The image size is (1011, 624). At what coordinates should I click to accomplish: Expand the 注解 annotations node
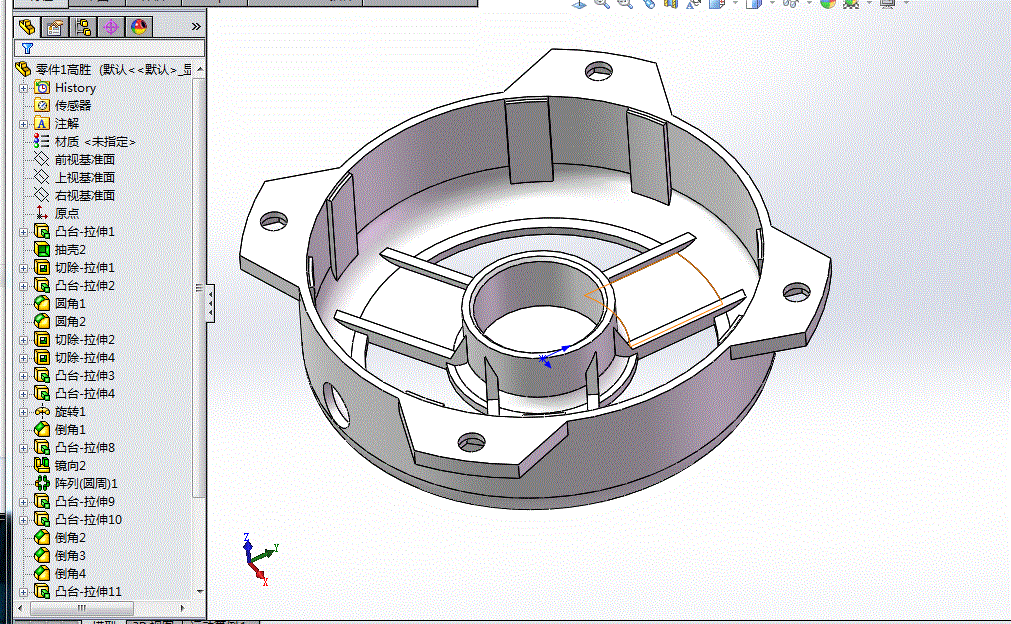click(24, 124)
